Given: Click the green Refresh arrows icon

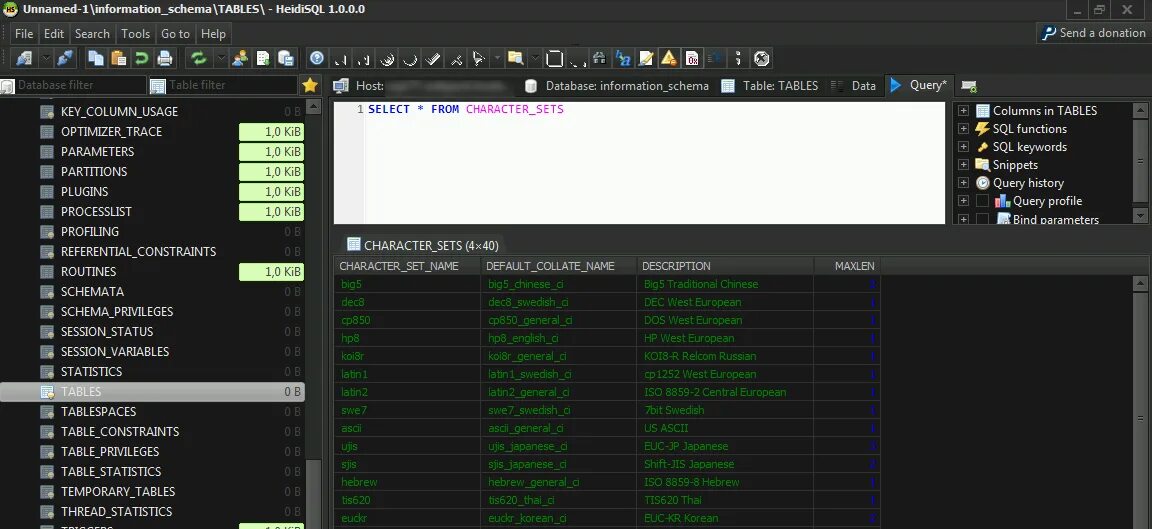Looking at the screenshot, I should coord(198,59).
